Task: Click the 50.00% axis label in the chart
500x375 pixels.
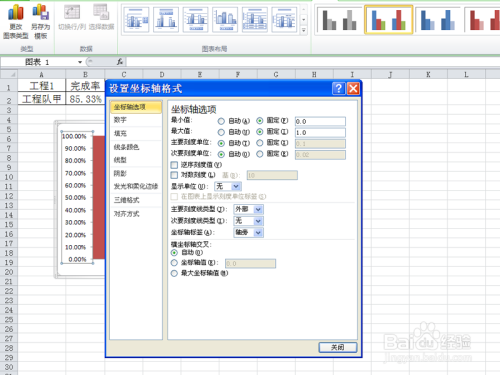Action: (75, 198)
